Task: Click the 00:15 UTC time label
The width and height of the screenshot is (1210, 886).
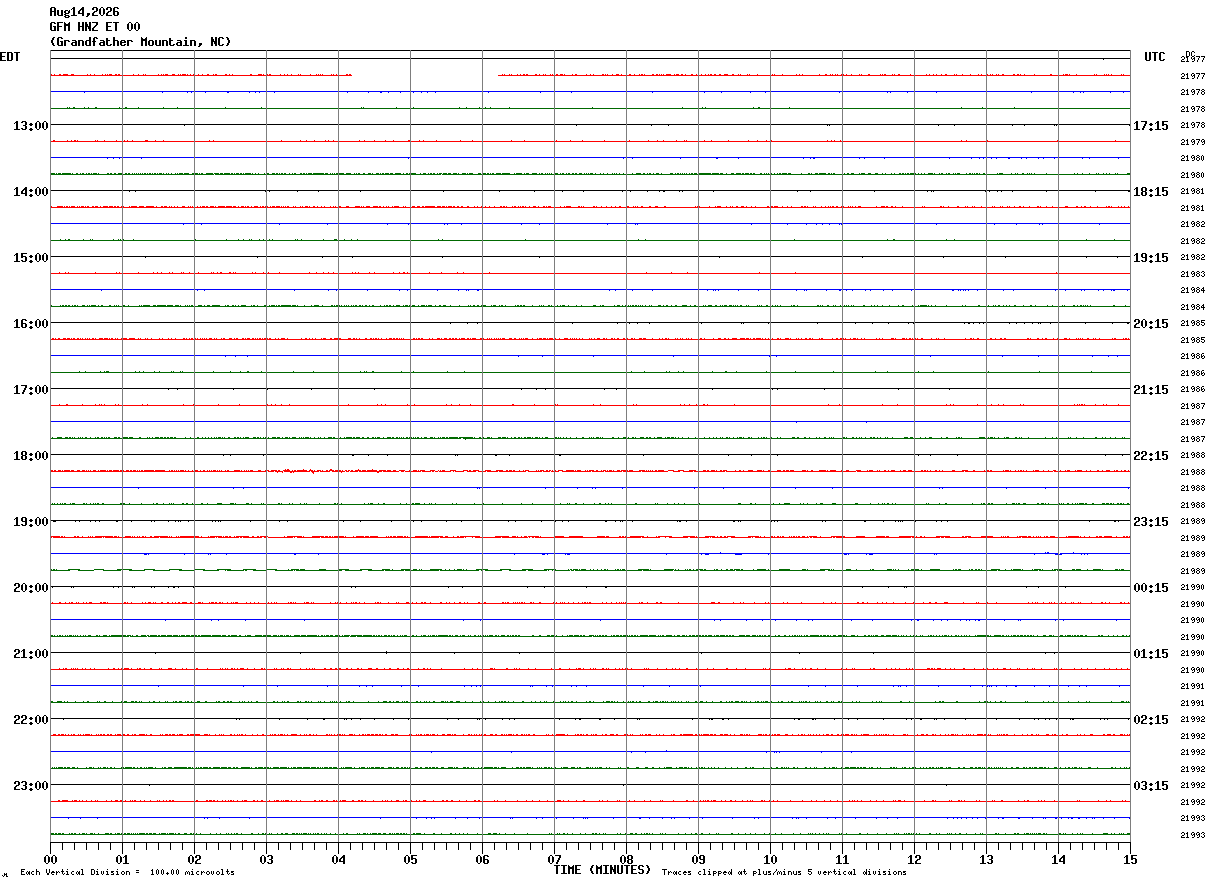Action: (x=1151, y=588)
